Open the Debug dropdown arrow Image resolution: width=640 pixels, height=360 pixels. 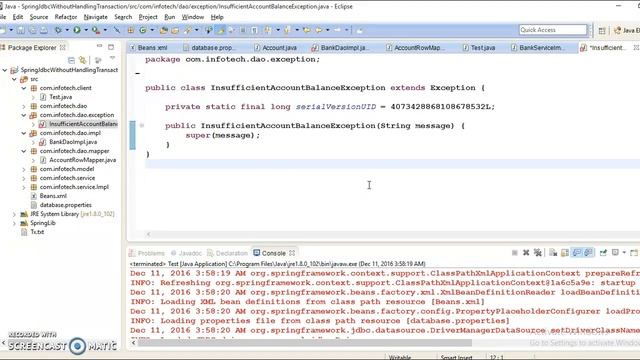point(67,30)
